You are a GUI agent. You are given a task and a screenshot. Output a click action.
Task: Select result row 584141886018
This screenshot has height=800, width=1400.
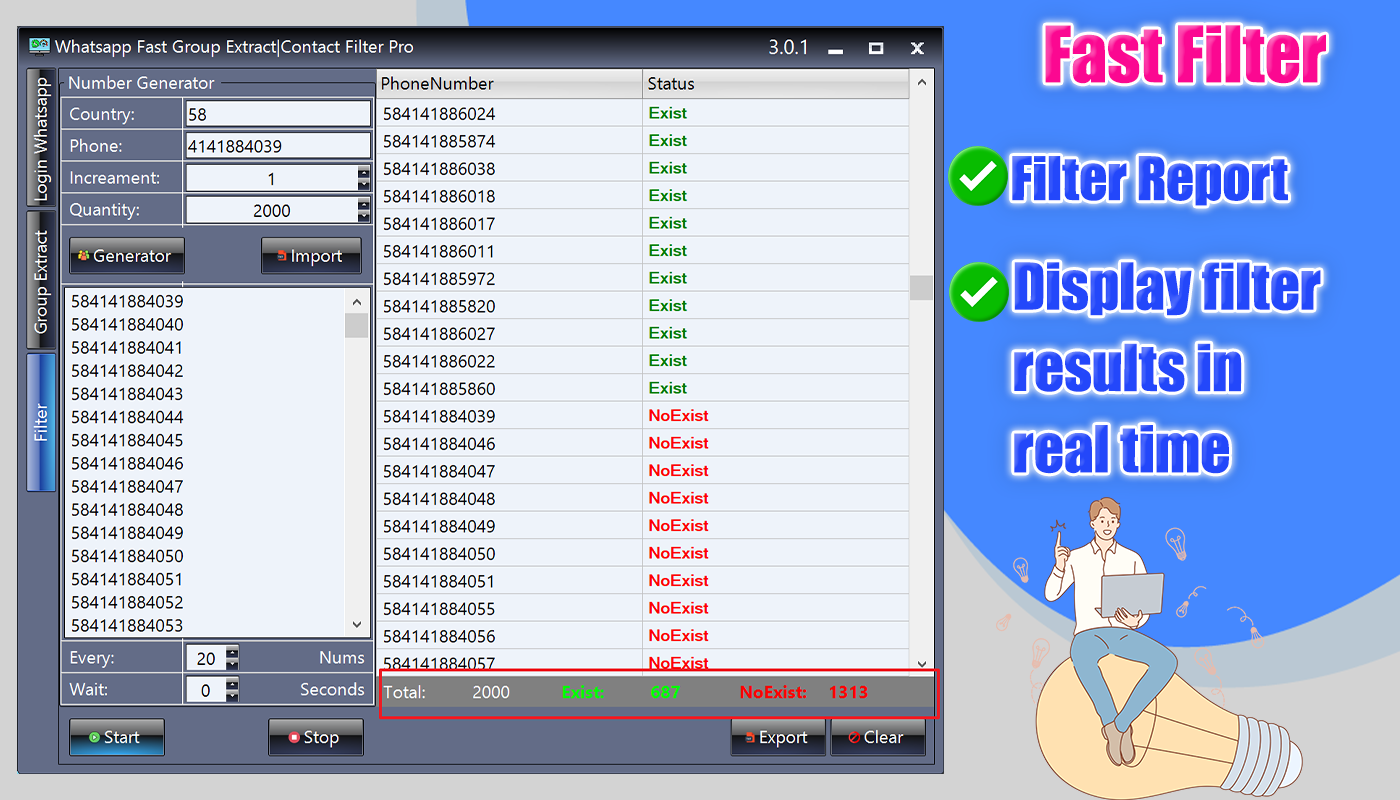tap(643, 196)
